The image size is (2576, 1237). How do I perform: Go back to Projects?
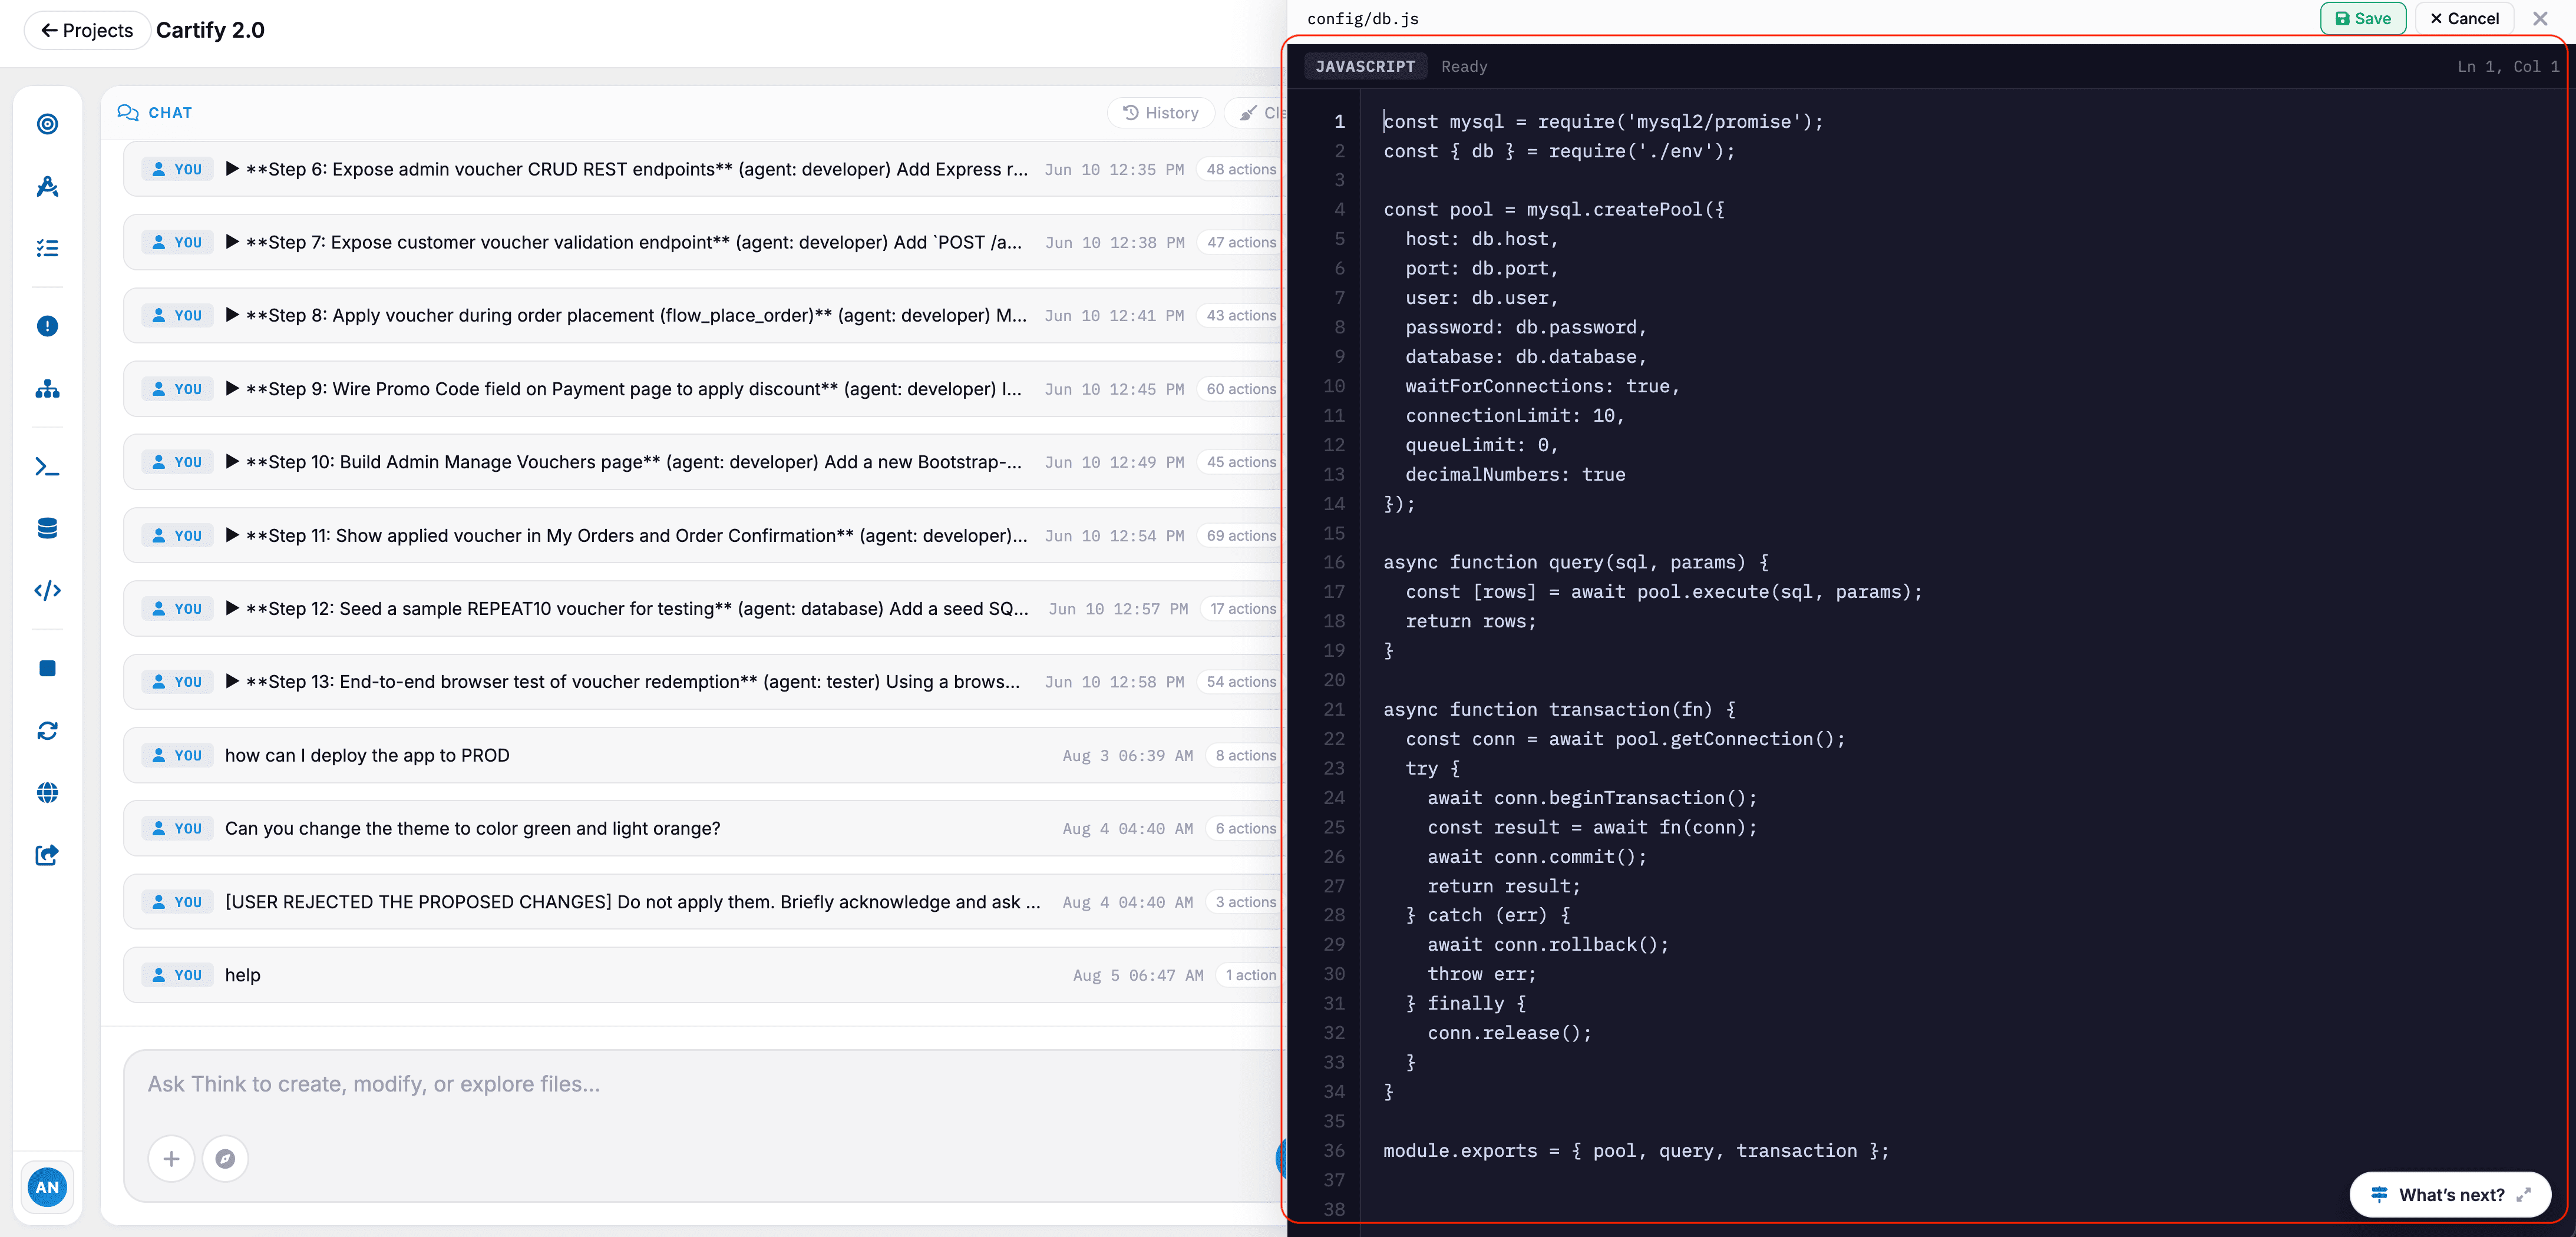(87, 30)
